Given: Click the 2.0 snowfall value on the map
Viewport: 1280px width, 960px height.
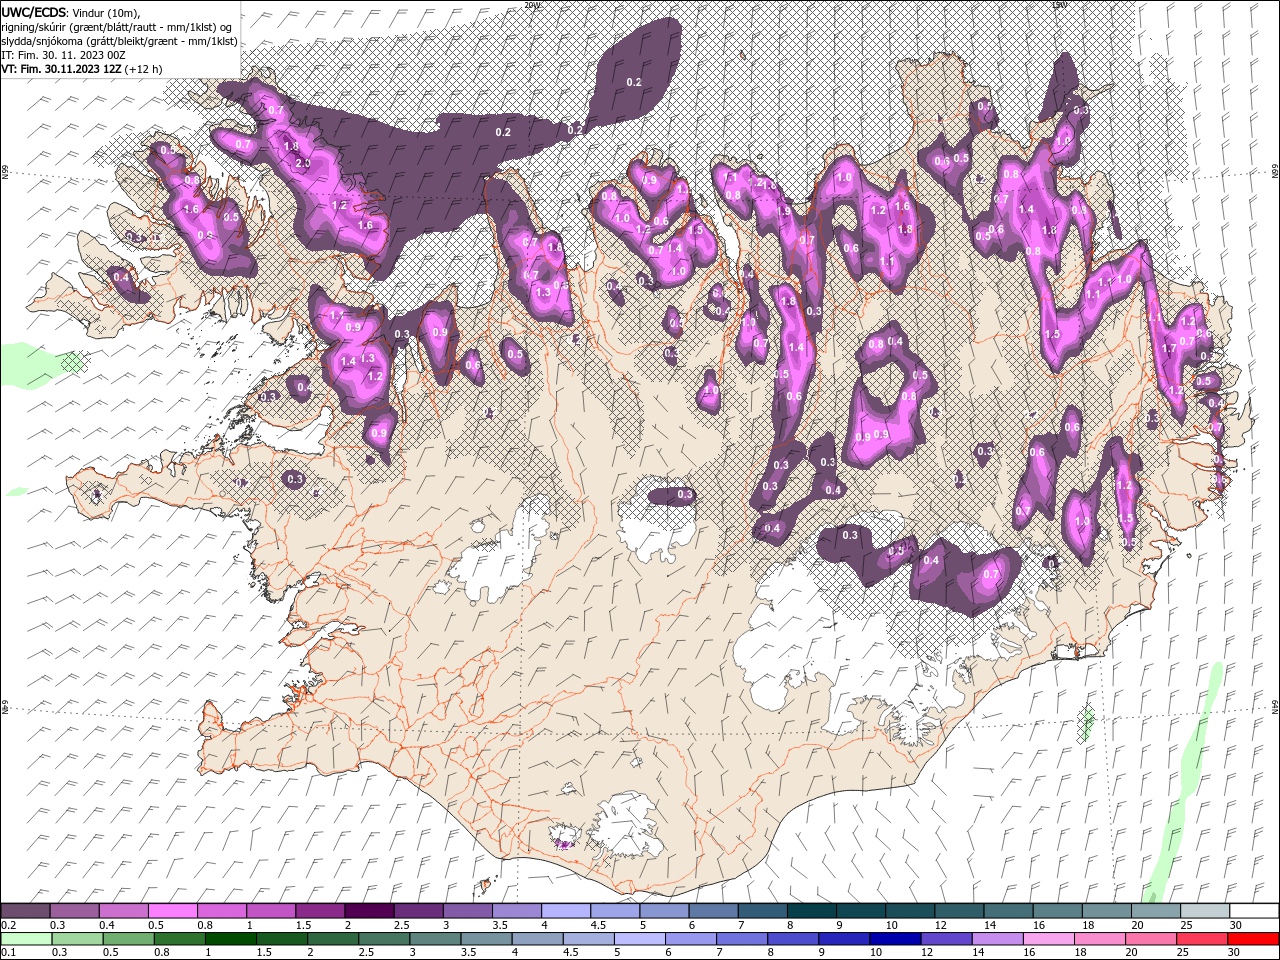Looking at the screenshot, I should click(304, 163).
